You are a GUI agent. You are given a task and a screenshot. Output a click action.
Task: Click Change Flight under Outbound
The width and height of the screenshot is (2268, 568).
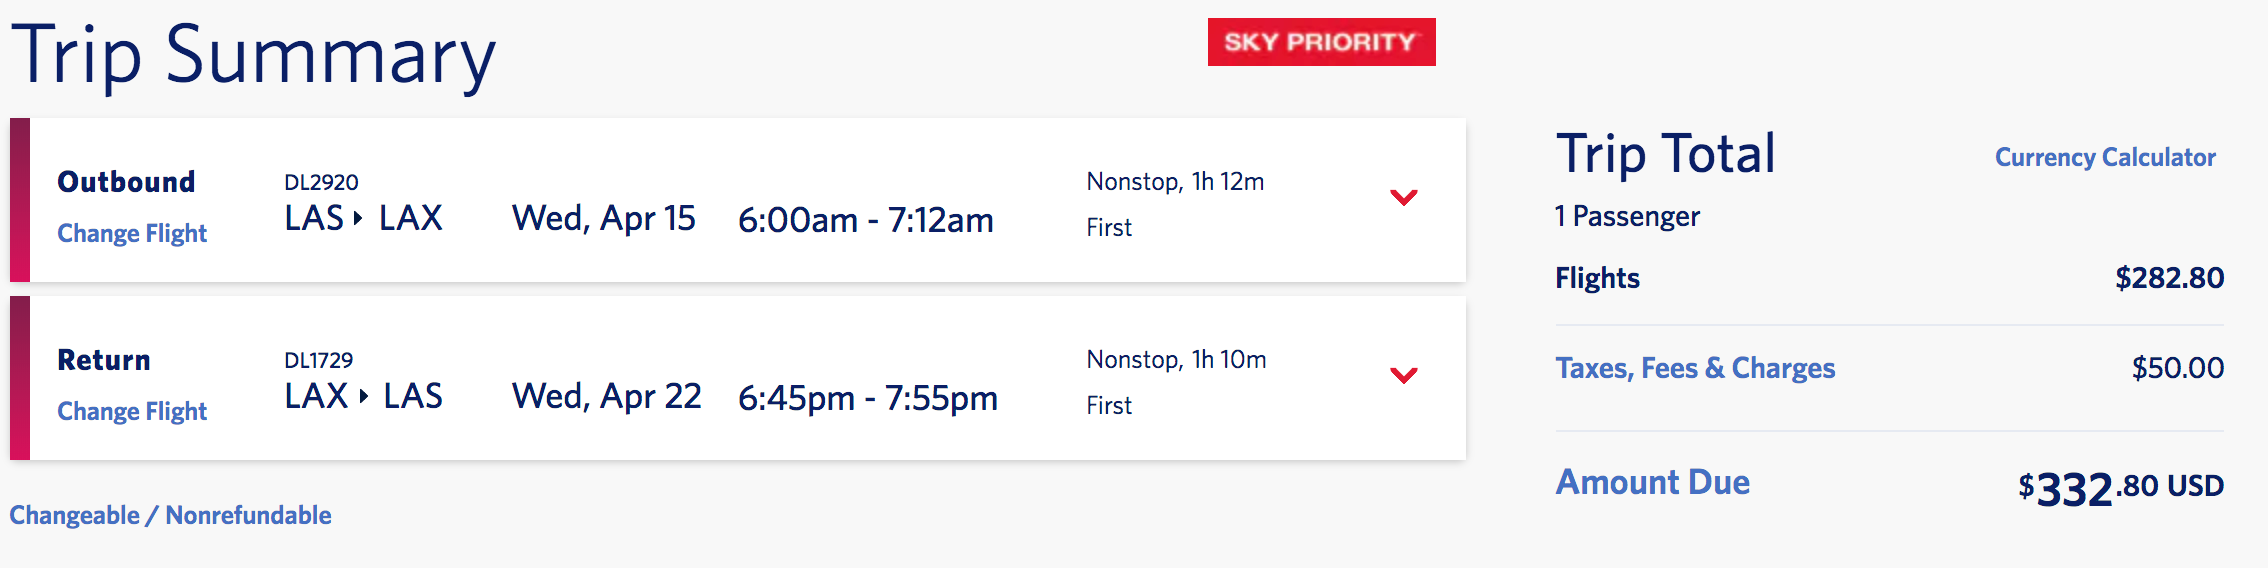click(132, 233)
